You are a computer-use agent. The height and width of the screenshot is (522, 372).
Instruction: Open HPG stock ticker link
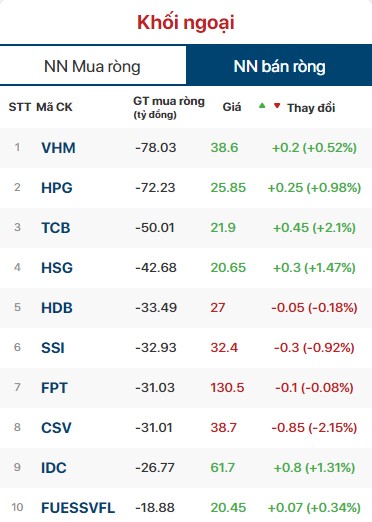57,188
